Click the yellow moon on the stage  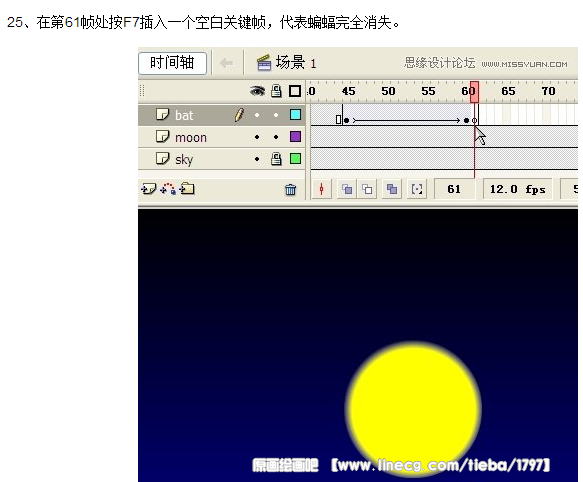[x=413, y=410]
